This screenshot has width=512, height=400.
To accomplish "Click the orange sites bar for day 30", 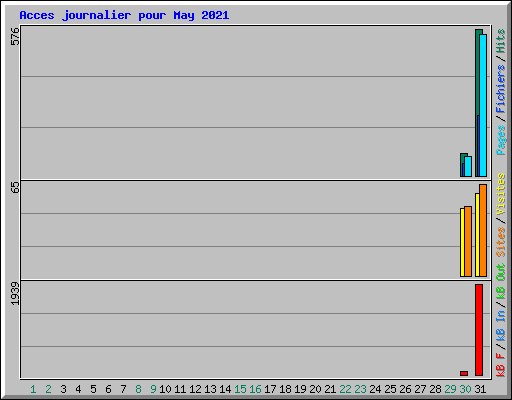I will (468, 242).
